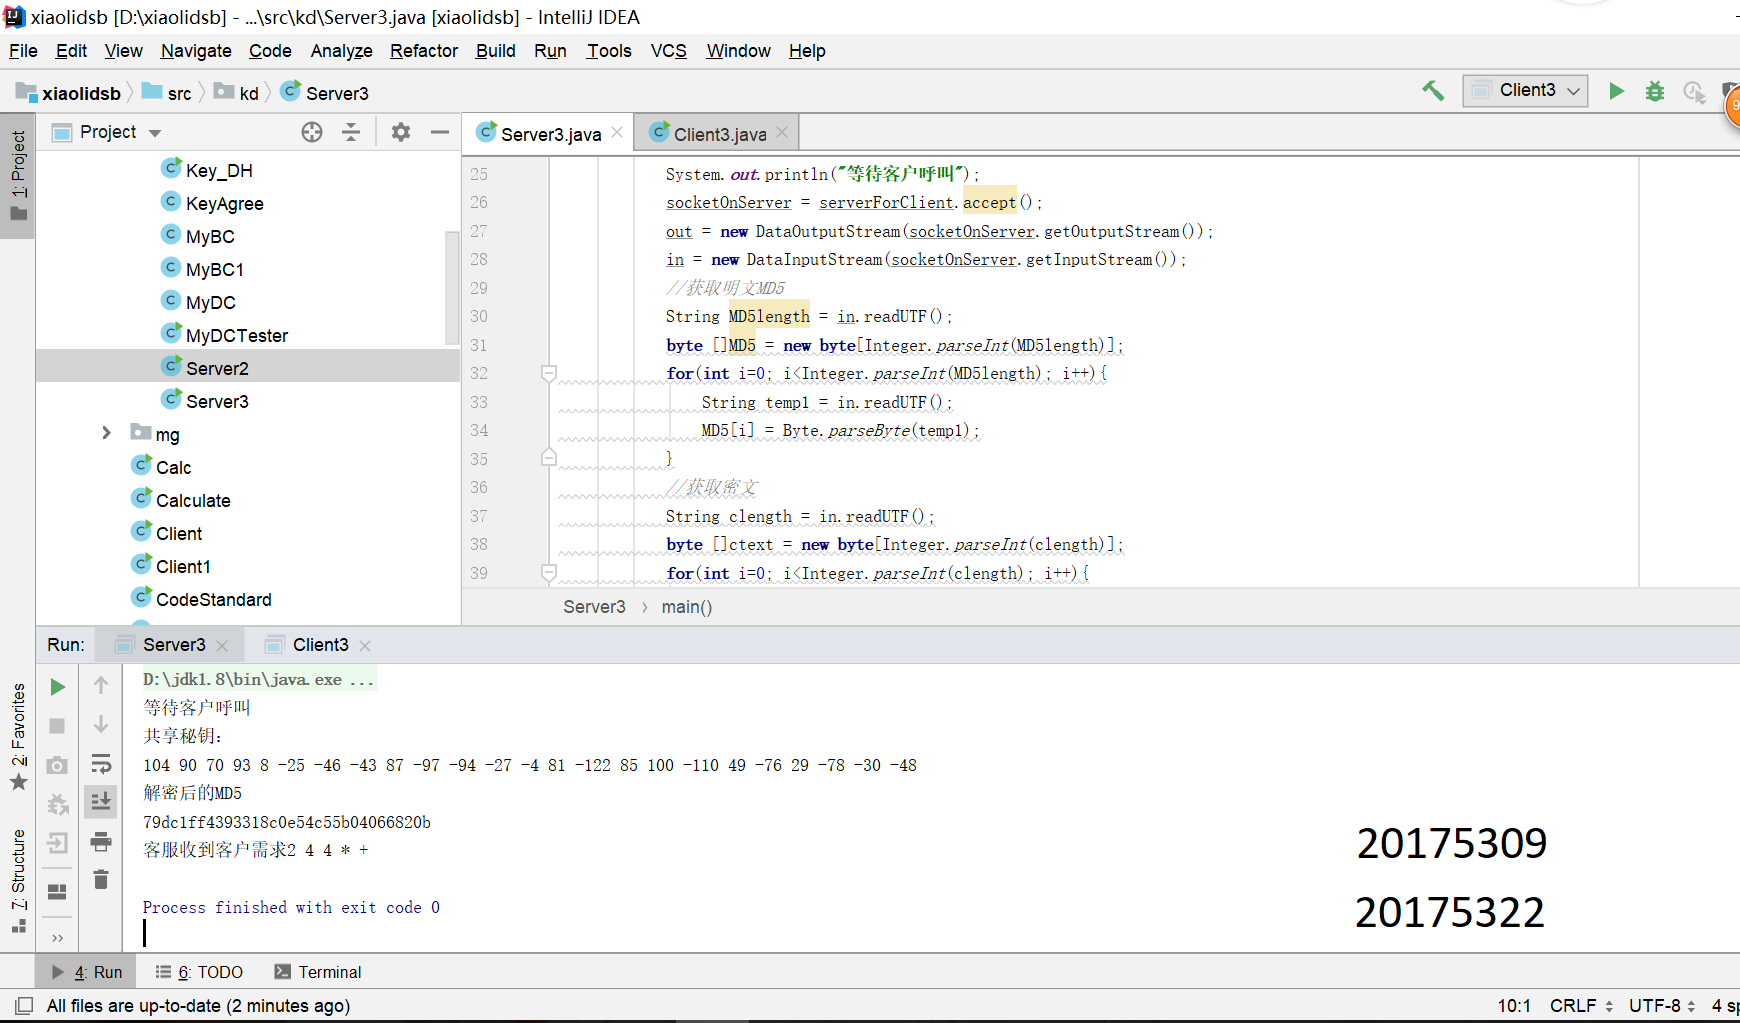Click the dump threads camera icon

click(x=57, y=765)
